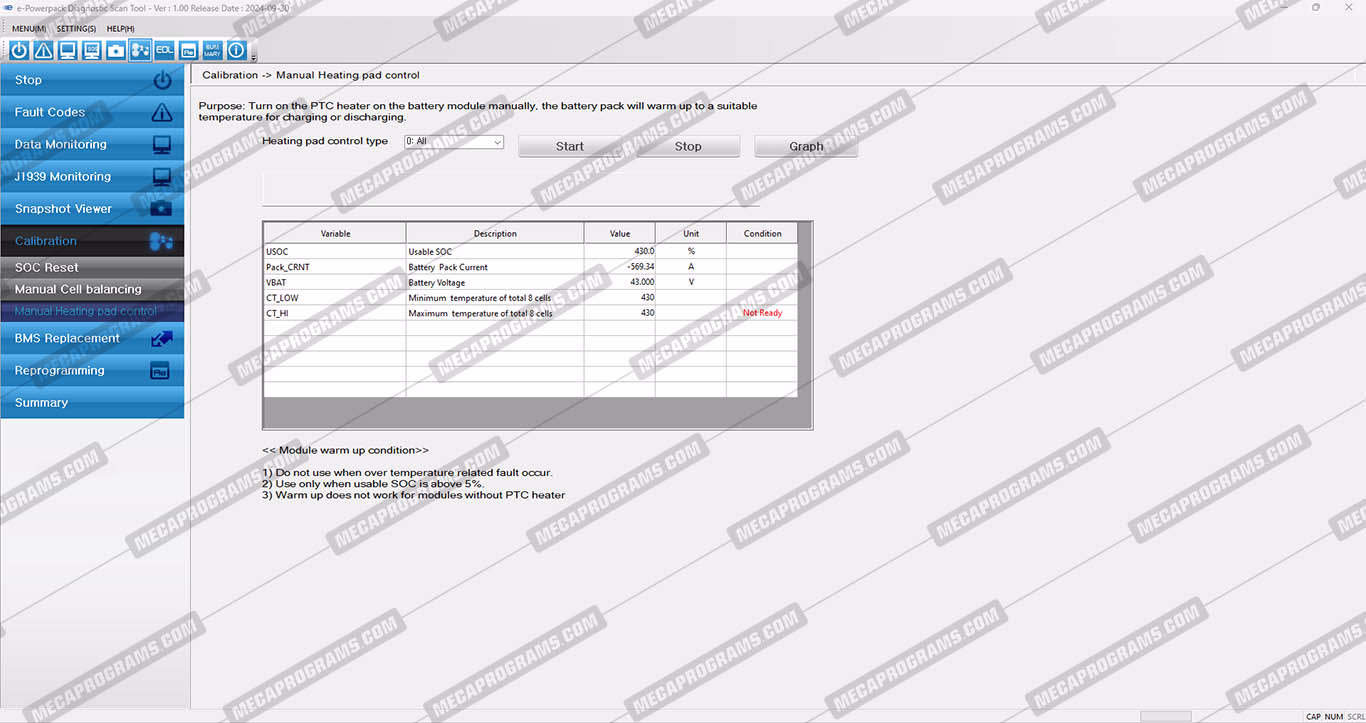Expand the toolbar overflow arrow
The image size is (1366, 723).
254,57
